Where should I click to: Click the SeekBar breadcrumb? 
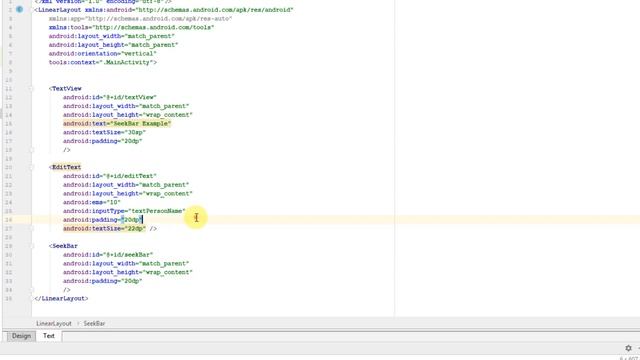pyautogui.click(x=94, y=323)
